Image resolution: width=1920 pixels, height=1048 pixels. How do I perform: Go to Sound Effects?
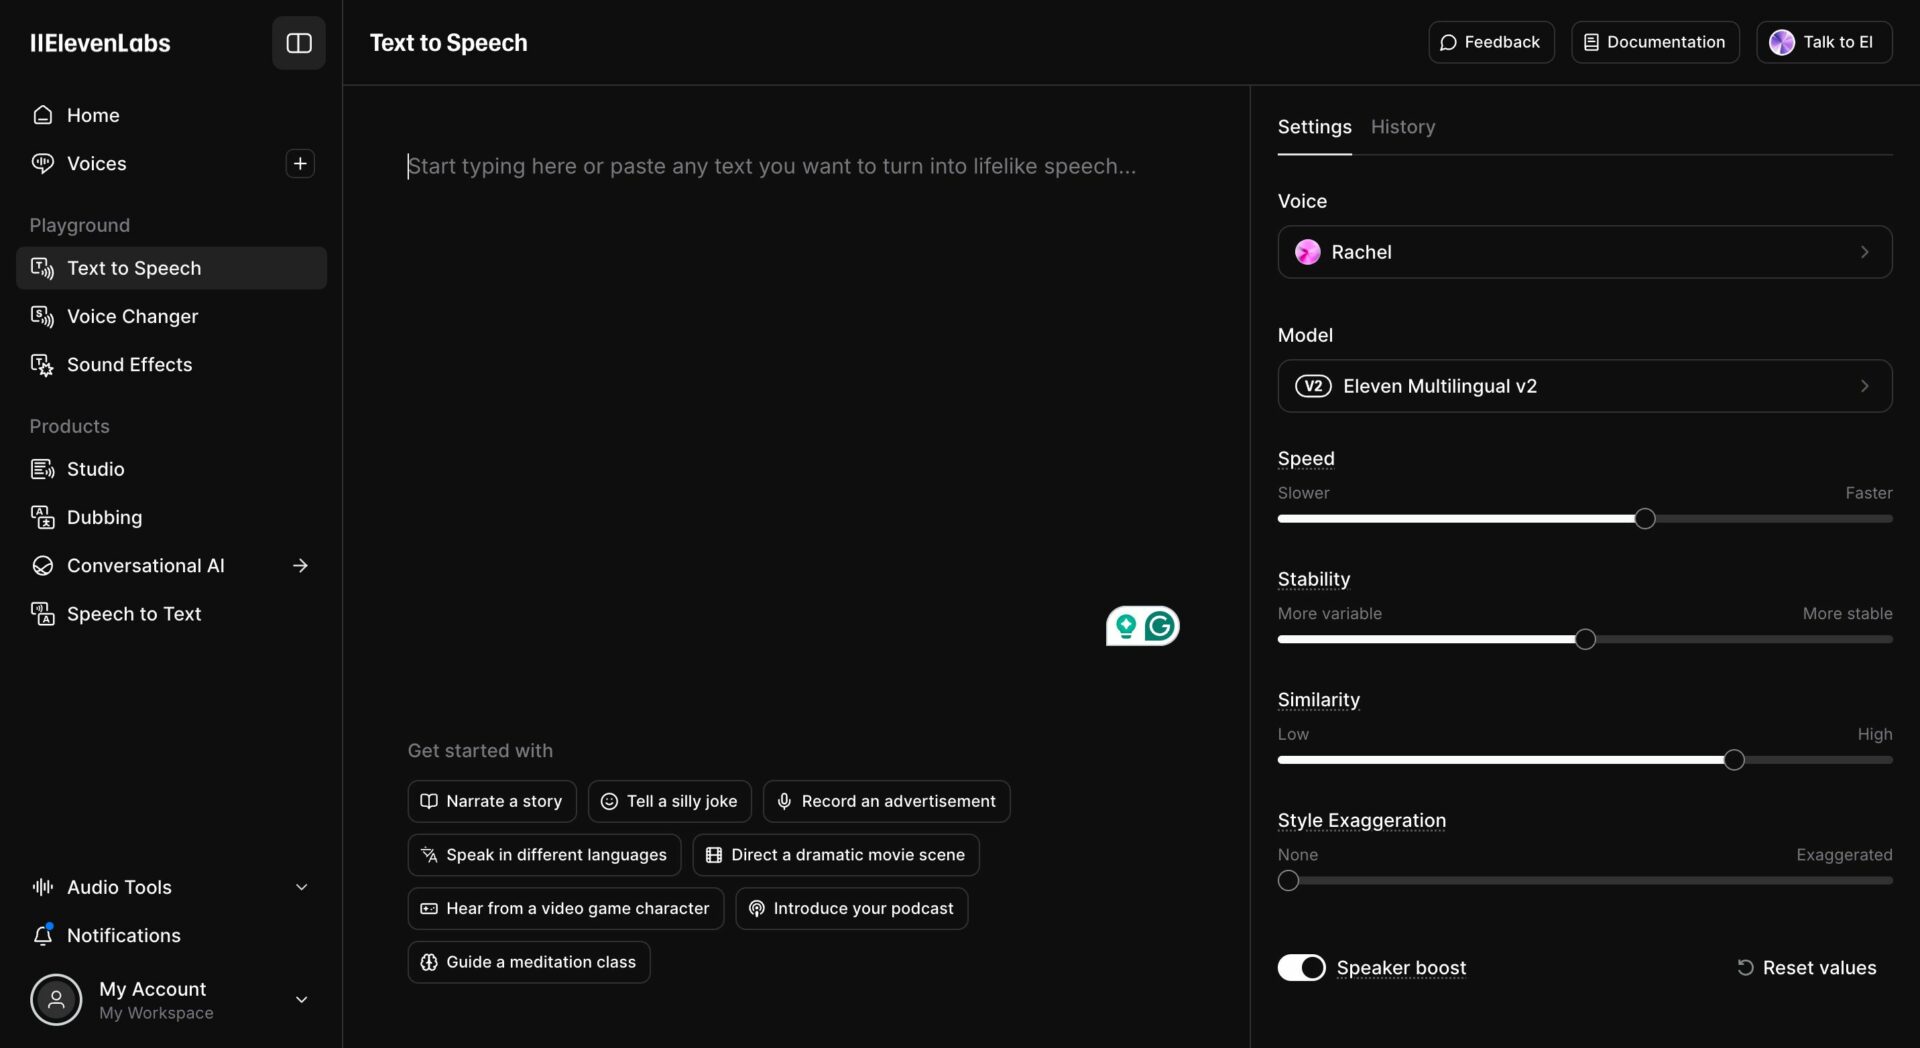(x=171, y=365)
